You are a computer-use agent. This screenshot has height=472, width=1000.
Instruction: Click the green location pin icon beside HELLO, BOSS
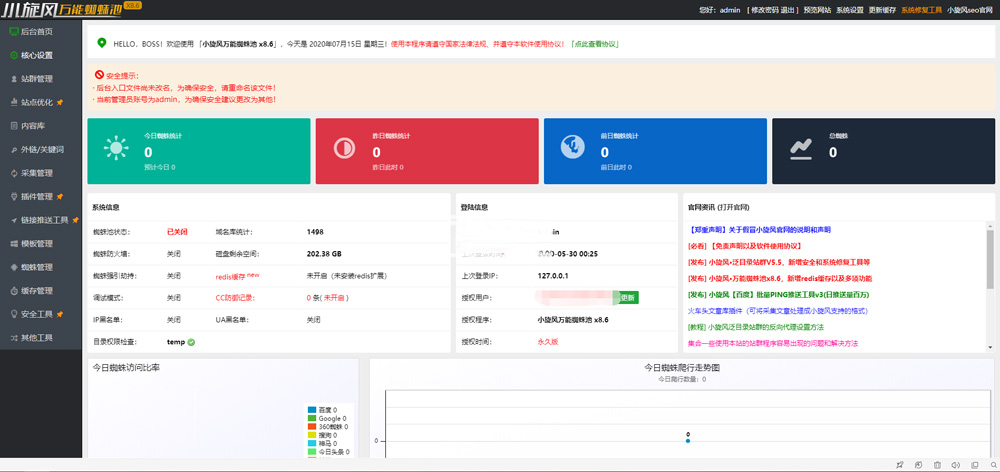(101, 44)
